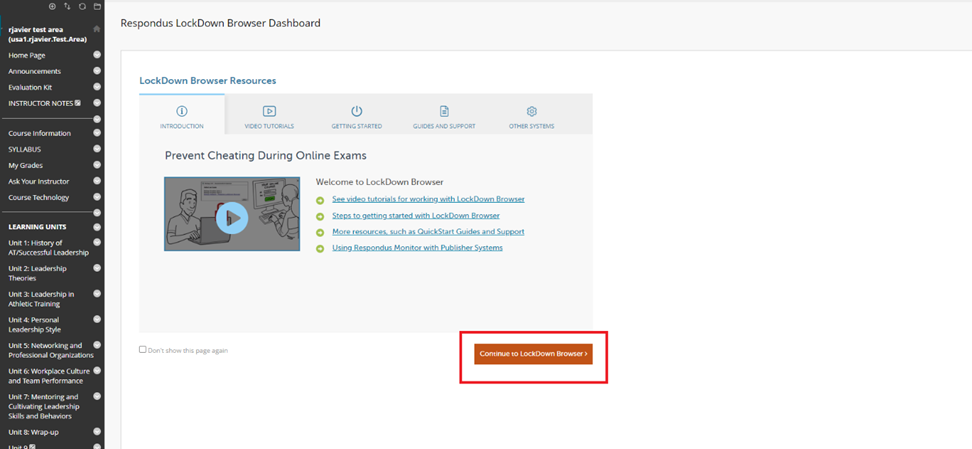Click the reorder menu arrows icon
This screenshot has height=449, width=972.
[x=67, y=6]
